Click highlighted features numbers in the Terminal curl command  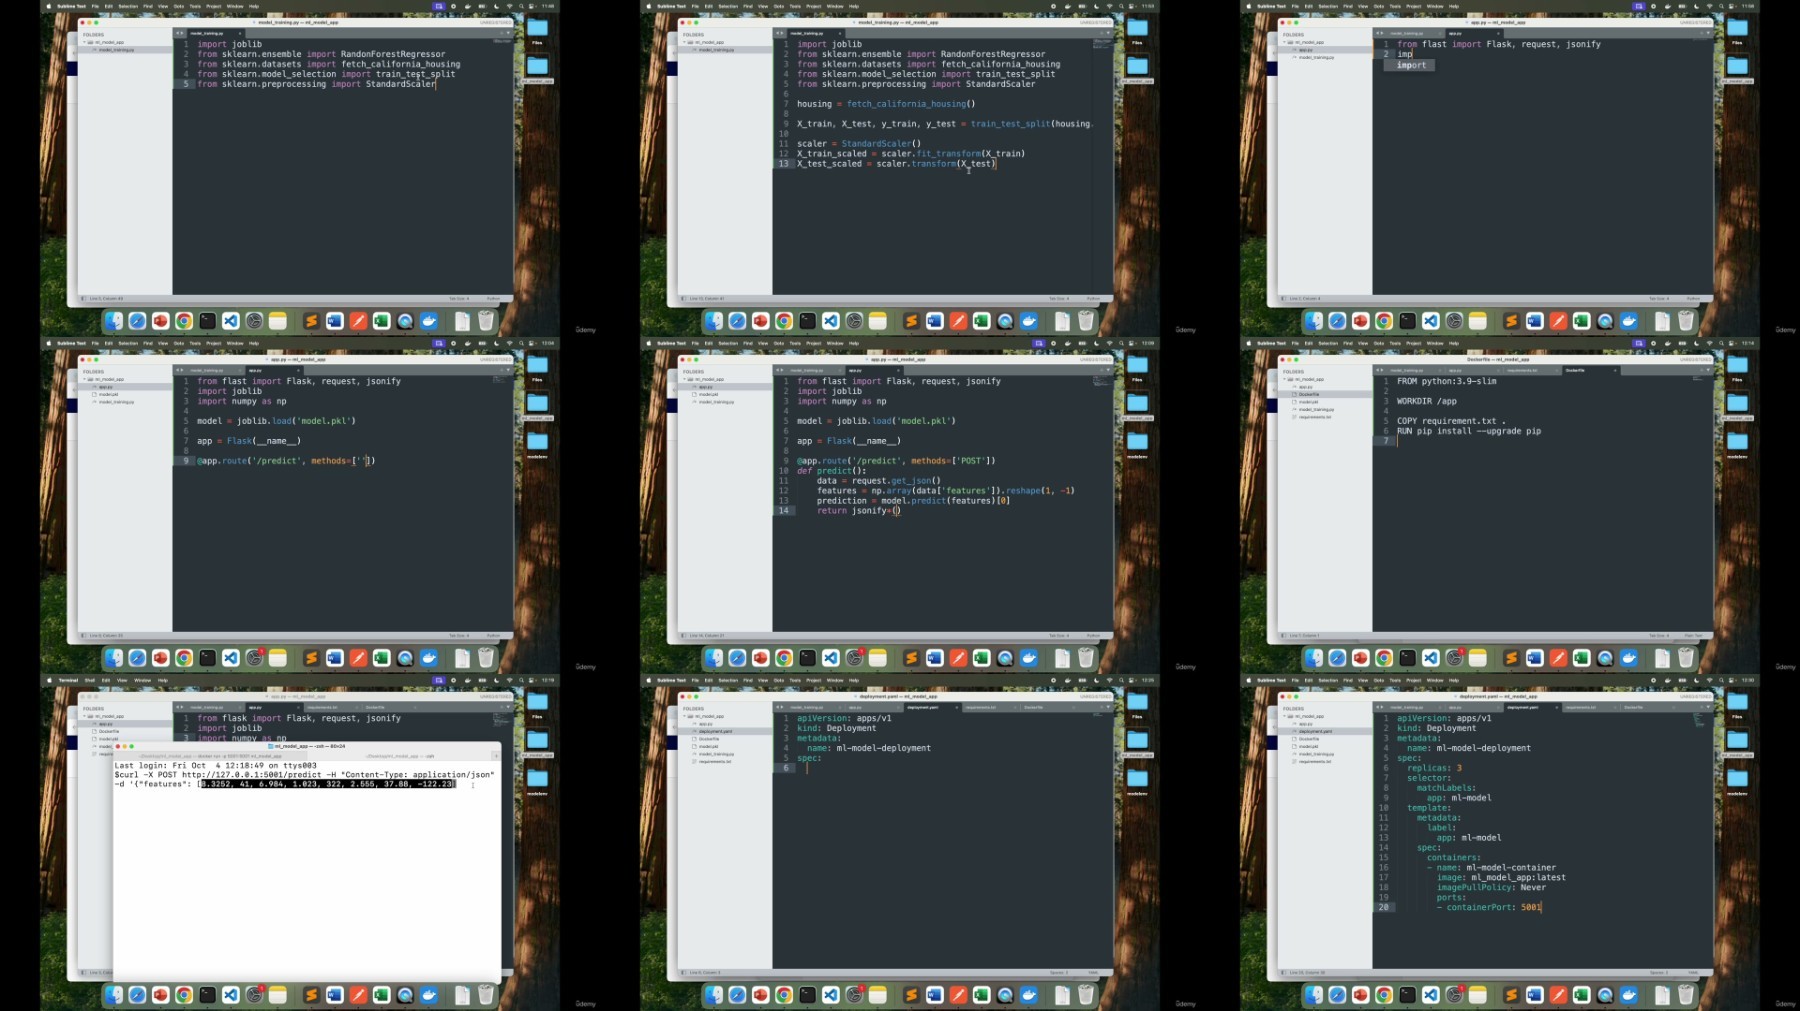point(327,784)
